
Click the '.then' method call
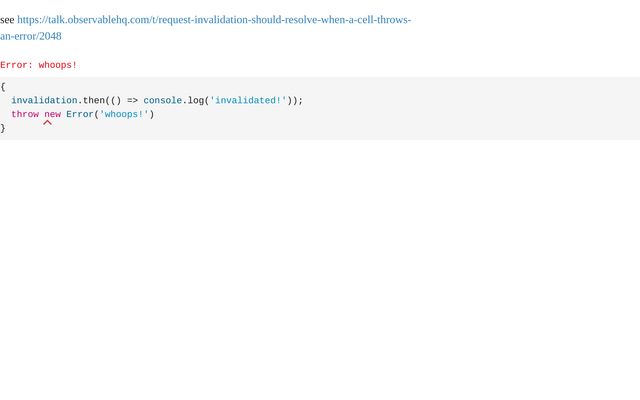[x=91, y=100]
